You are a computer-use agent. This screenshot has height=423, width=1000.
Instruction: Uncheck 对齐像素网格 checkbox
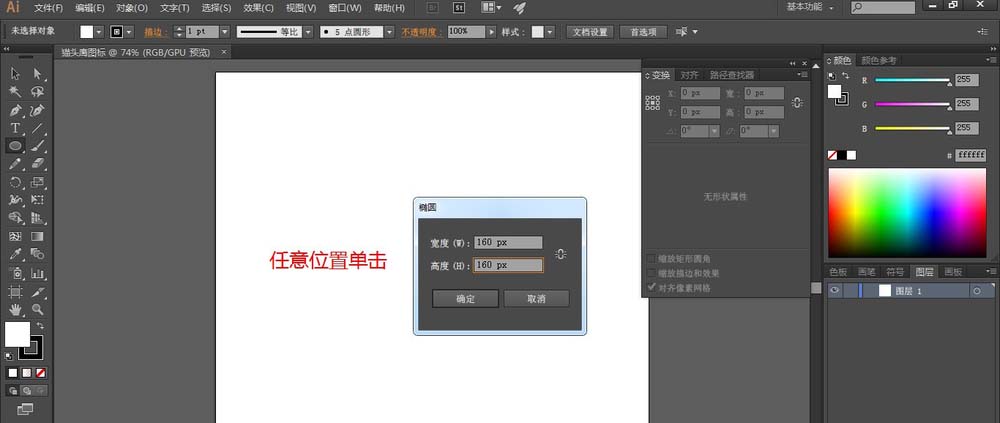(652, 287)
